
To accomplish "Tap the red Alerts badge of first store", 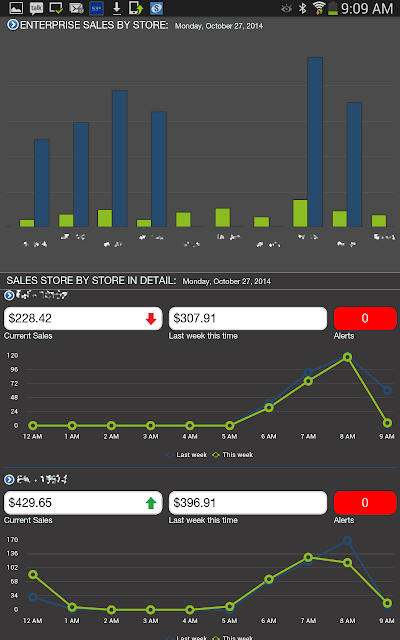I will point(365,318).
